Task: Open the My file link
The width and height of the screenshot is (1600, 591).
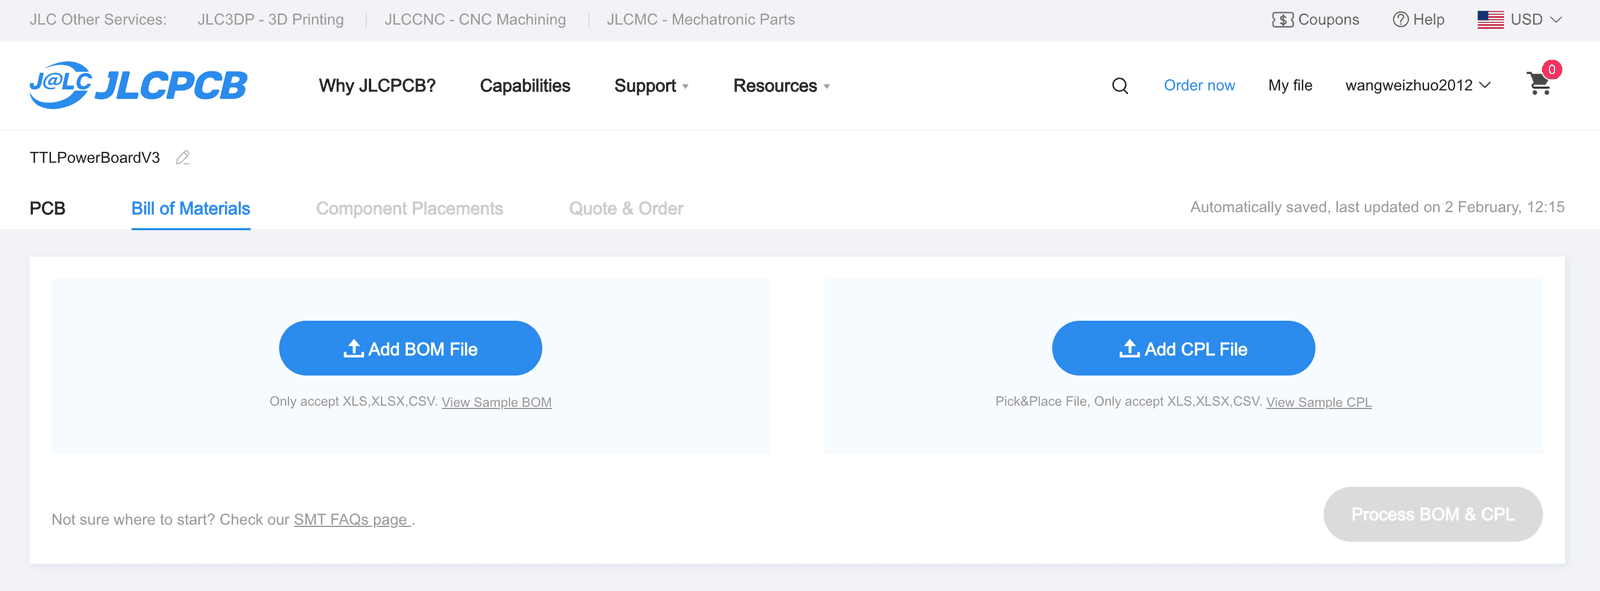Action: (1290, 85)
